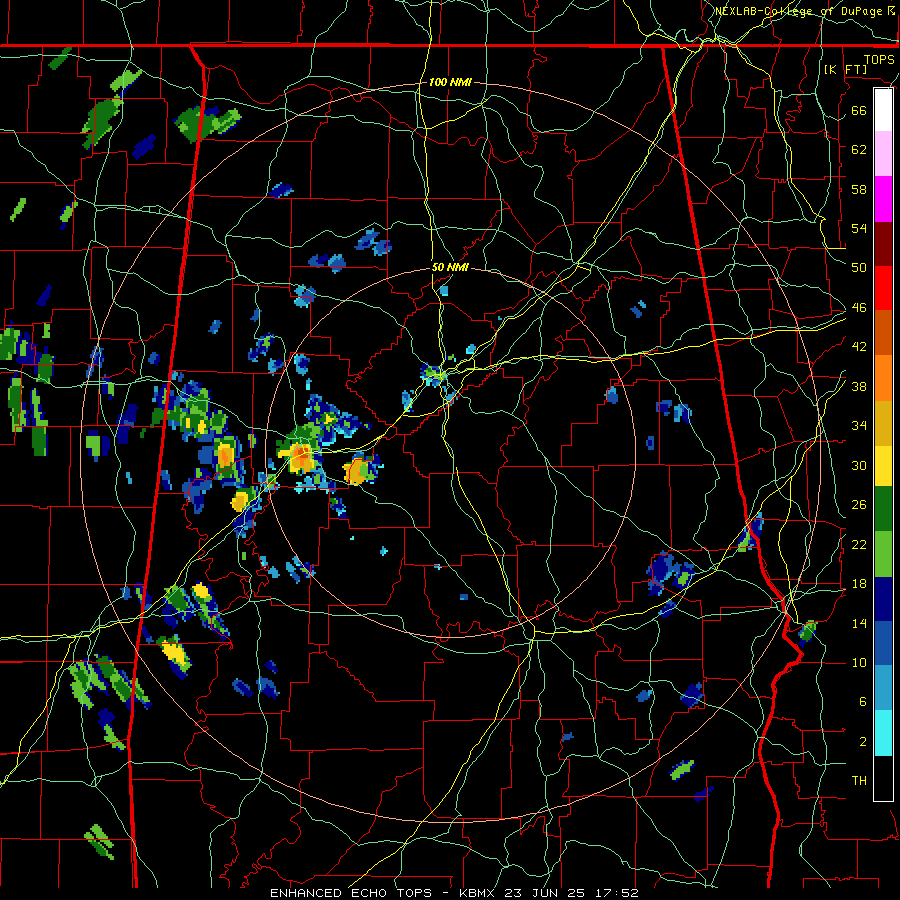900x900 pixels.
Task: Click the NEXLAB-College of DuPage credit
Action: point(805,11)
